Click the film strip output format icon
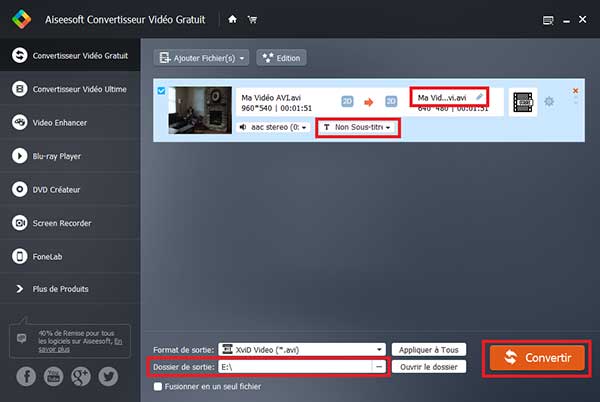This screenshot has height=402, width=600. 522,102
